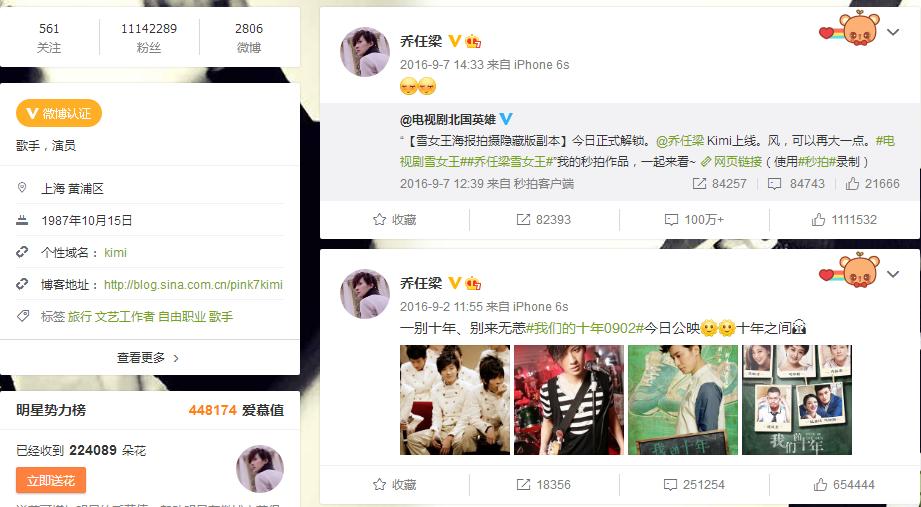Click the orange V verification badge beside 乔任梁
The height and width of the screenshot is (507, 921).
[x=455, y=41]
